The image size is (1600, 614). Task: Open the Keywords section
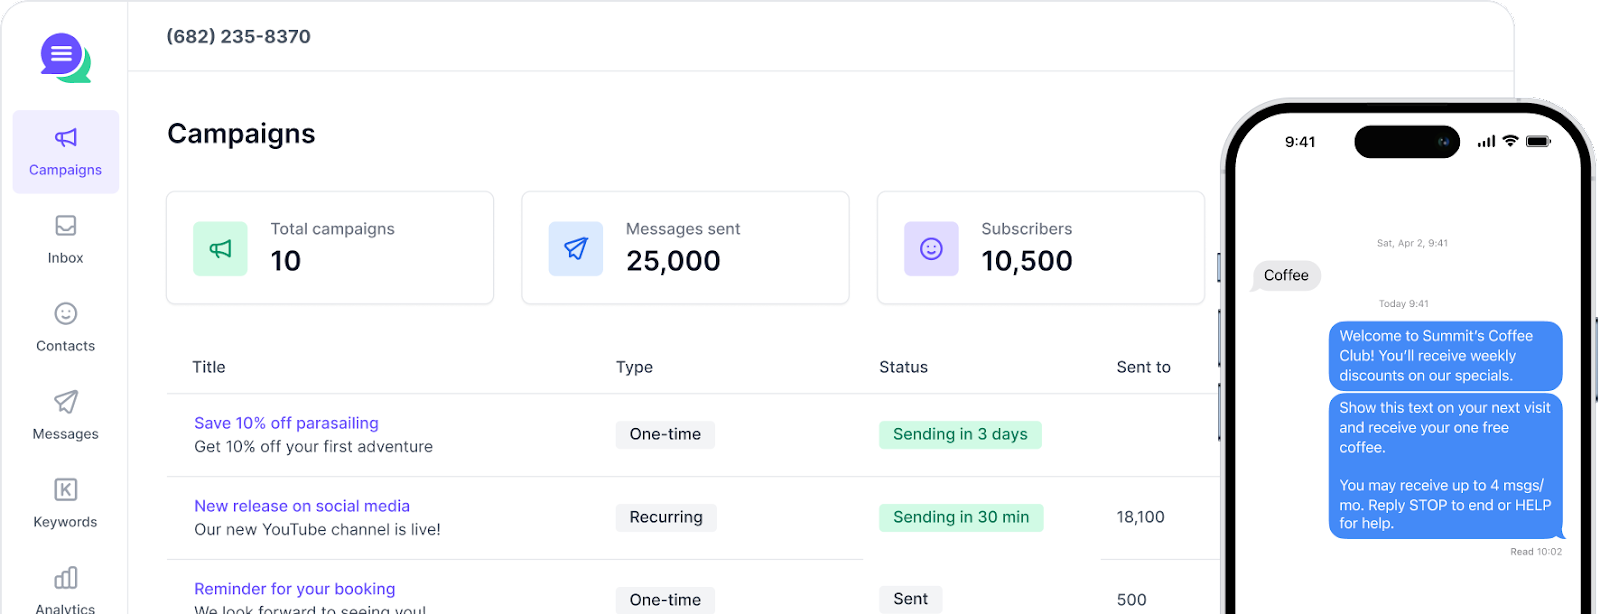(65, 503)
